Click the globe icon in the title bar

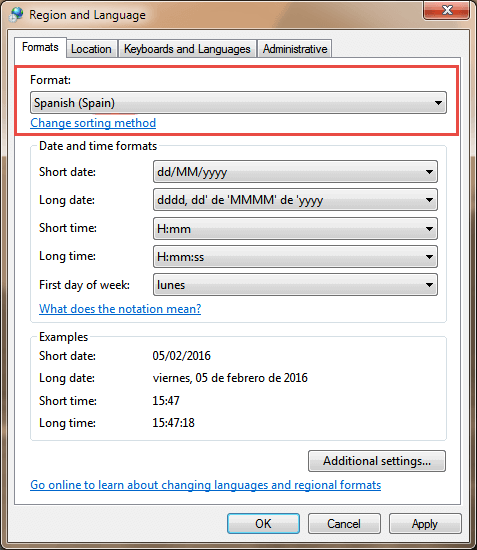click(16, 14)
